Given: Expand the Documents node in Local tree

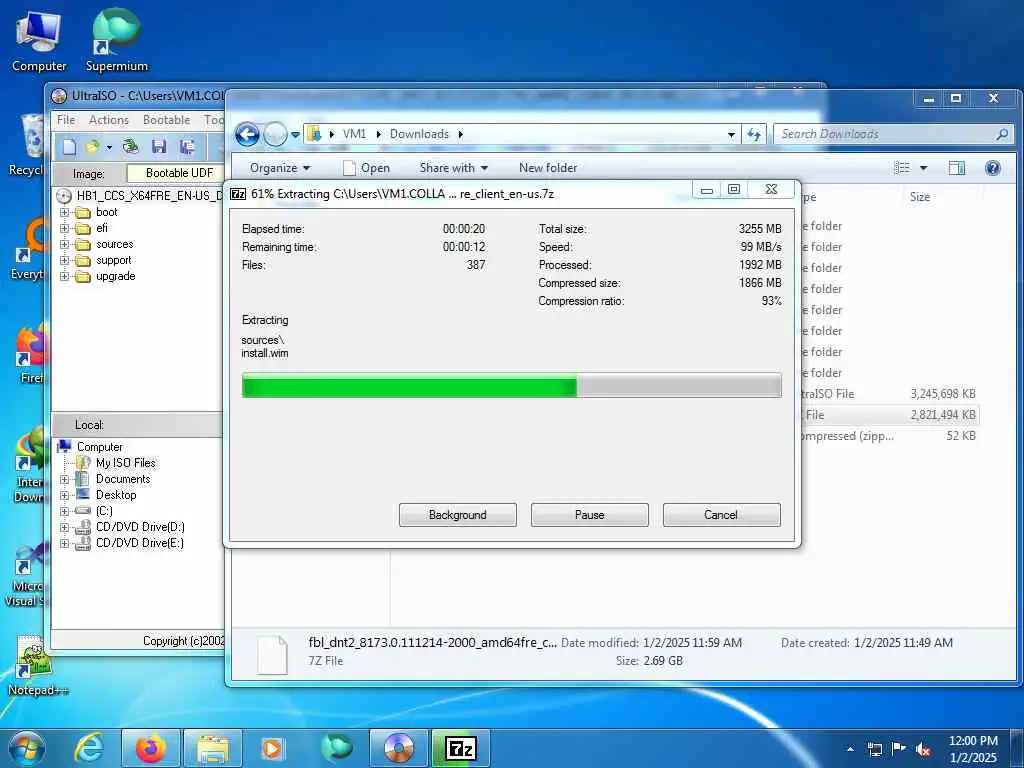Looking at the screenshot, I should point(64,479).
